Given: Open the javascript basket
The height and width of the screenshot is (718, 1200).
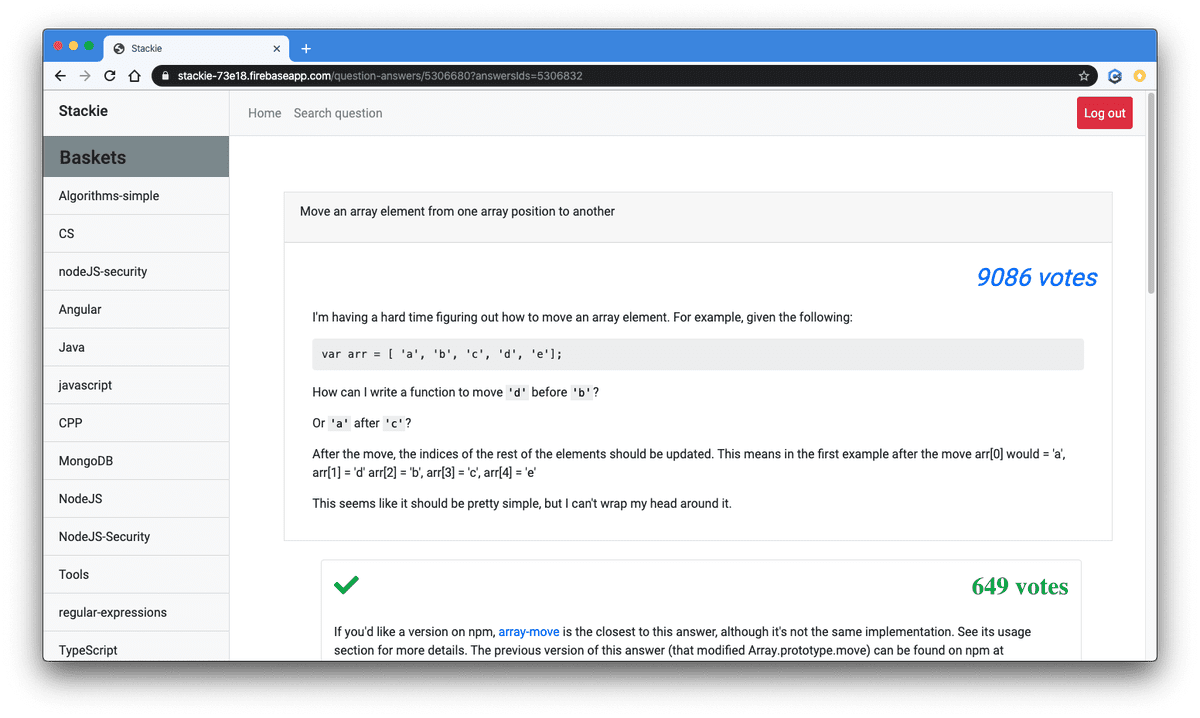Looking at the screenshot, I should (85, 385).
